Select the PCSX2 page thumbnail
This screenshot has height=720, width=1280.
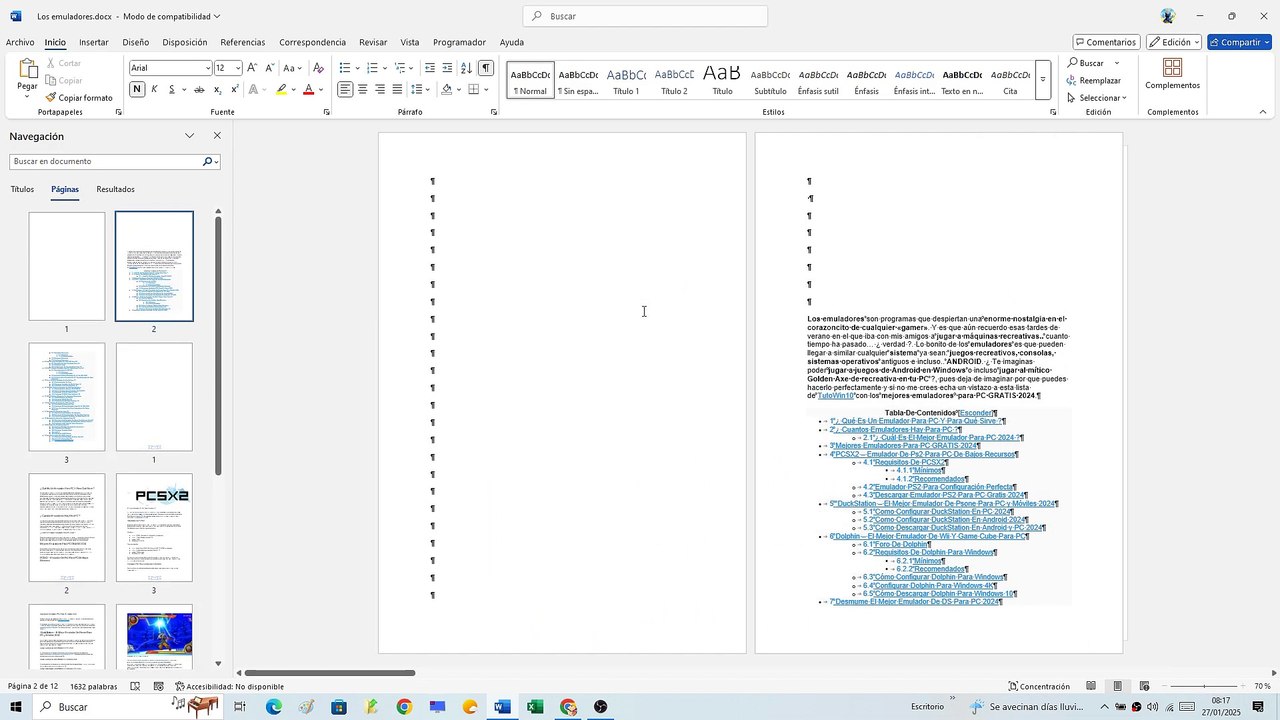[x=154, y=527]
